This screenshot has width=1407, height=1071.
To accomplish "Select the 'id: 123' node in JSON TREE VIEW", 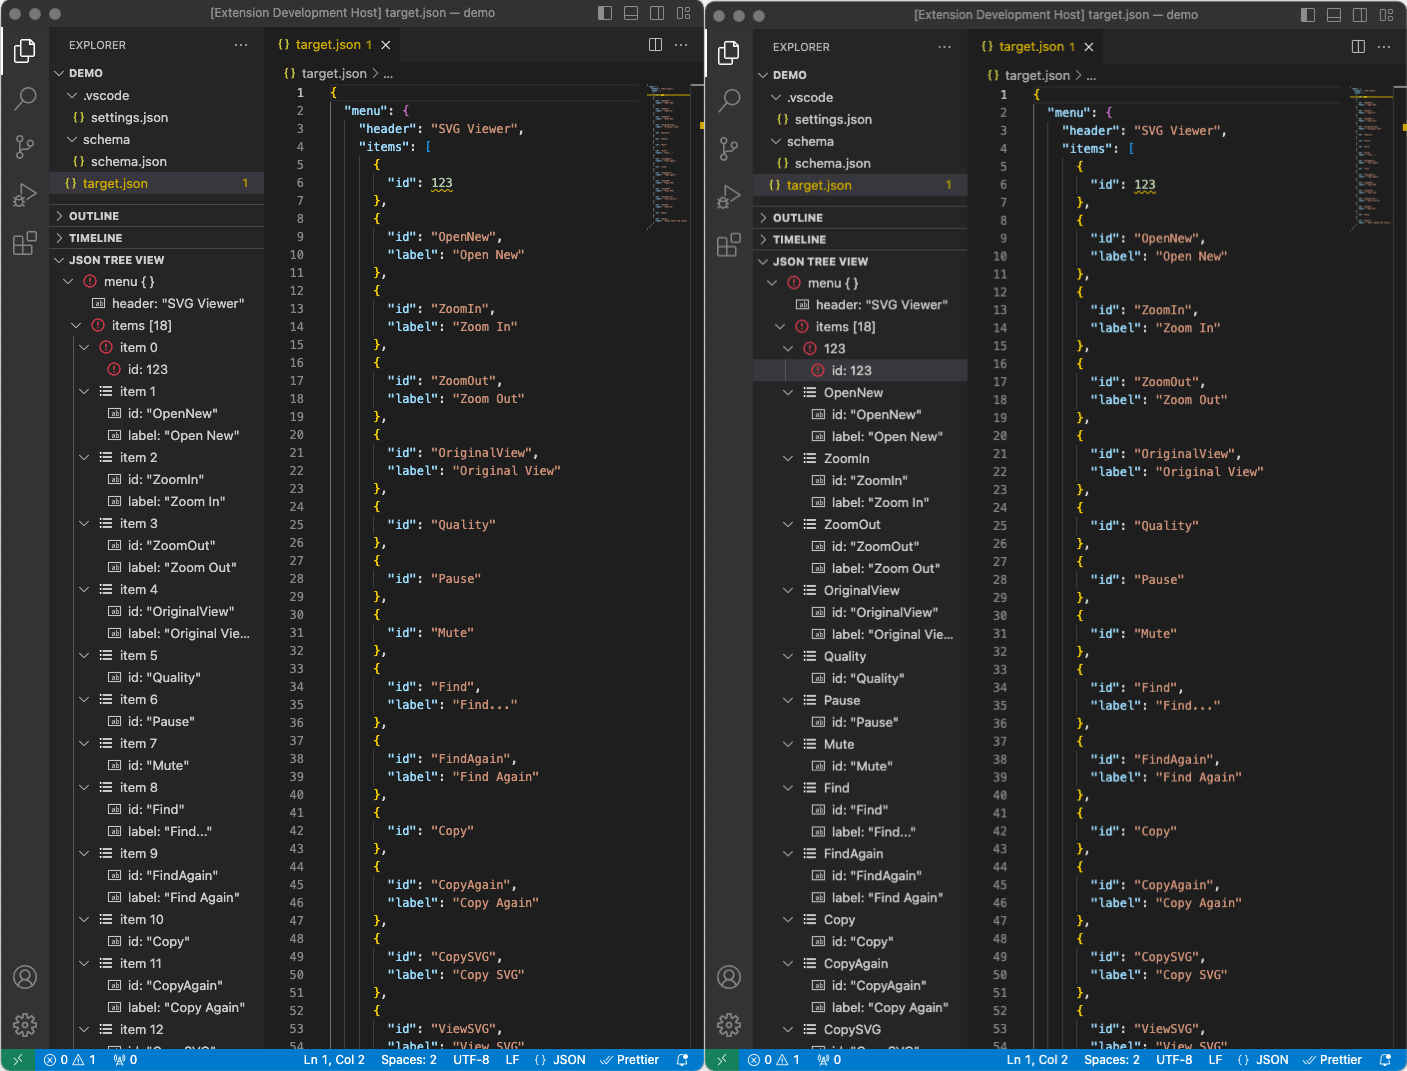I will [147, 369].
